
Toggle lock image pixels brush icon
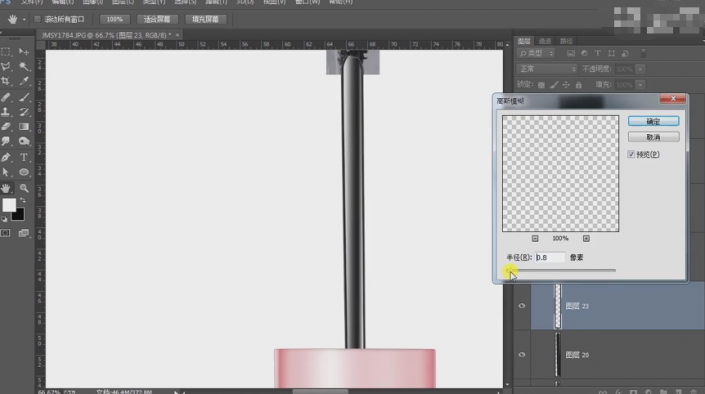[554, 85]
